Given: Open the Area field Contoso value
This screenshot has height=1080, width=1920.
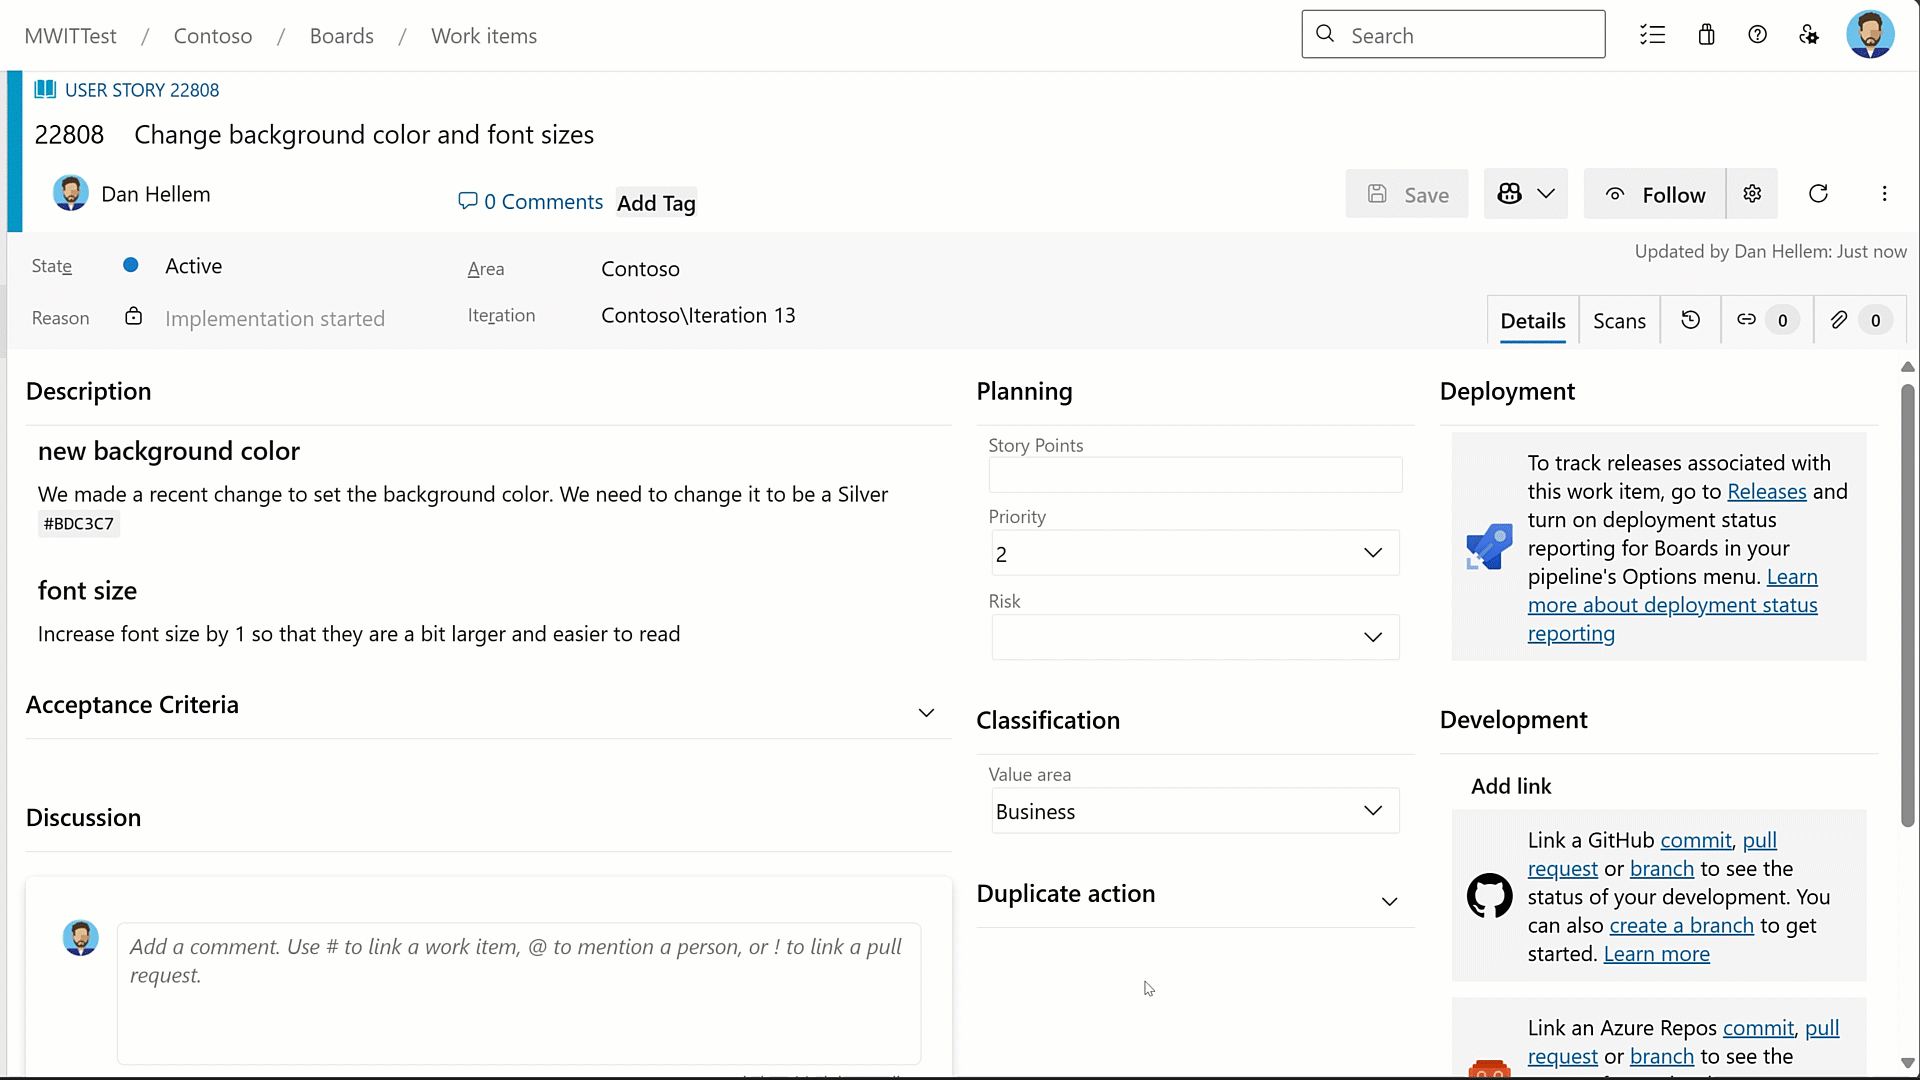Looking at the screenshot, I should [x=640, y=268].
